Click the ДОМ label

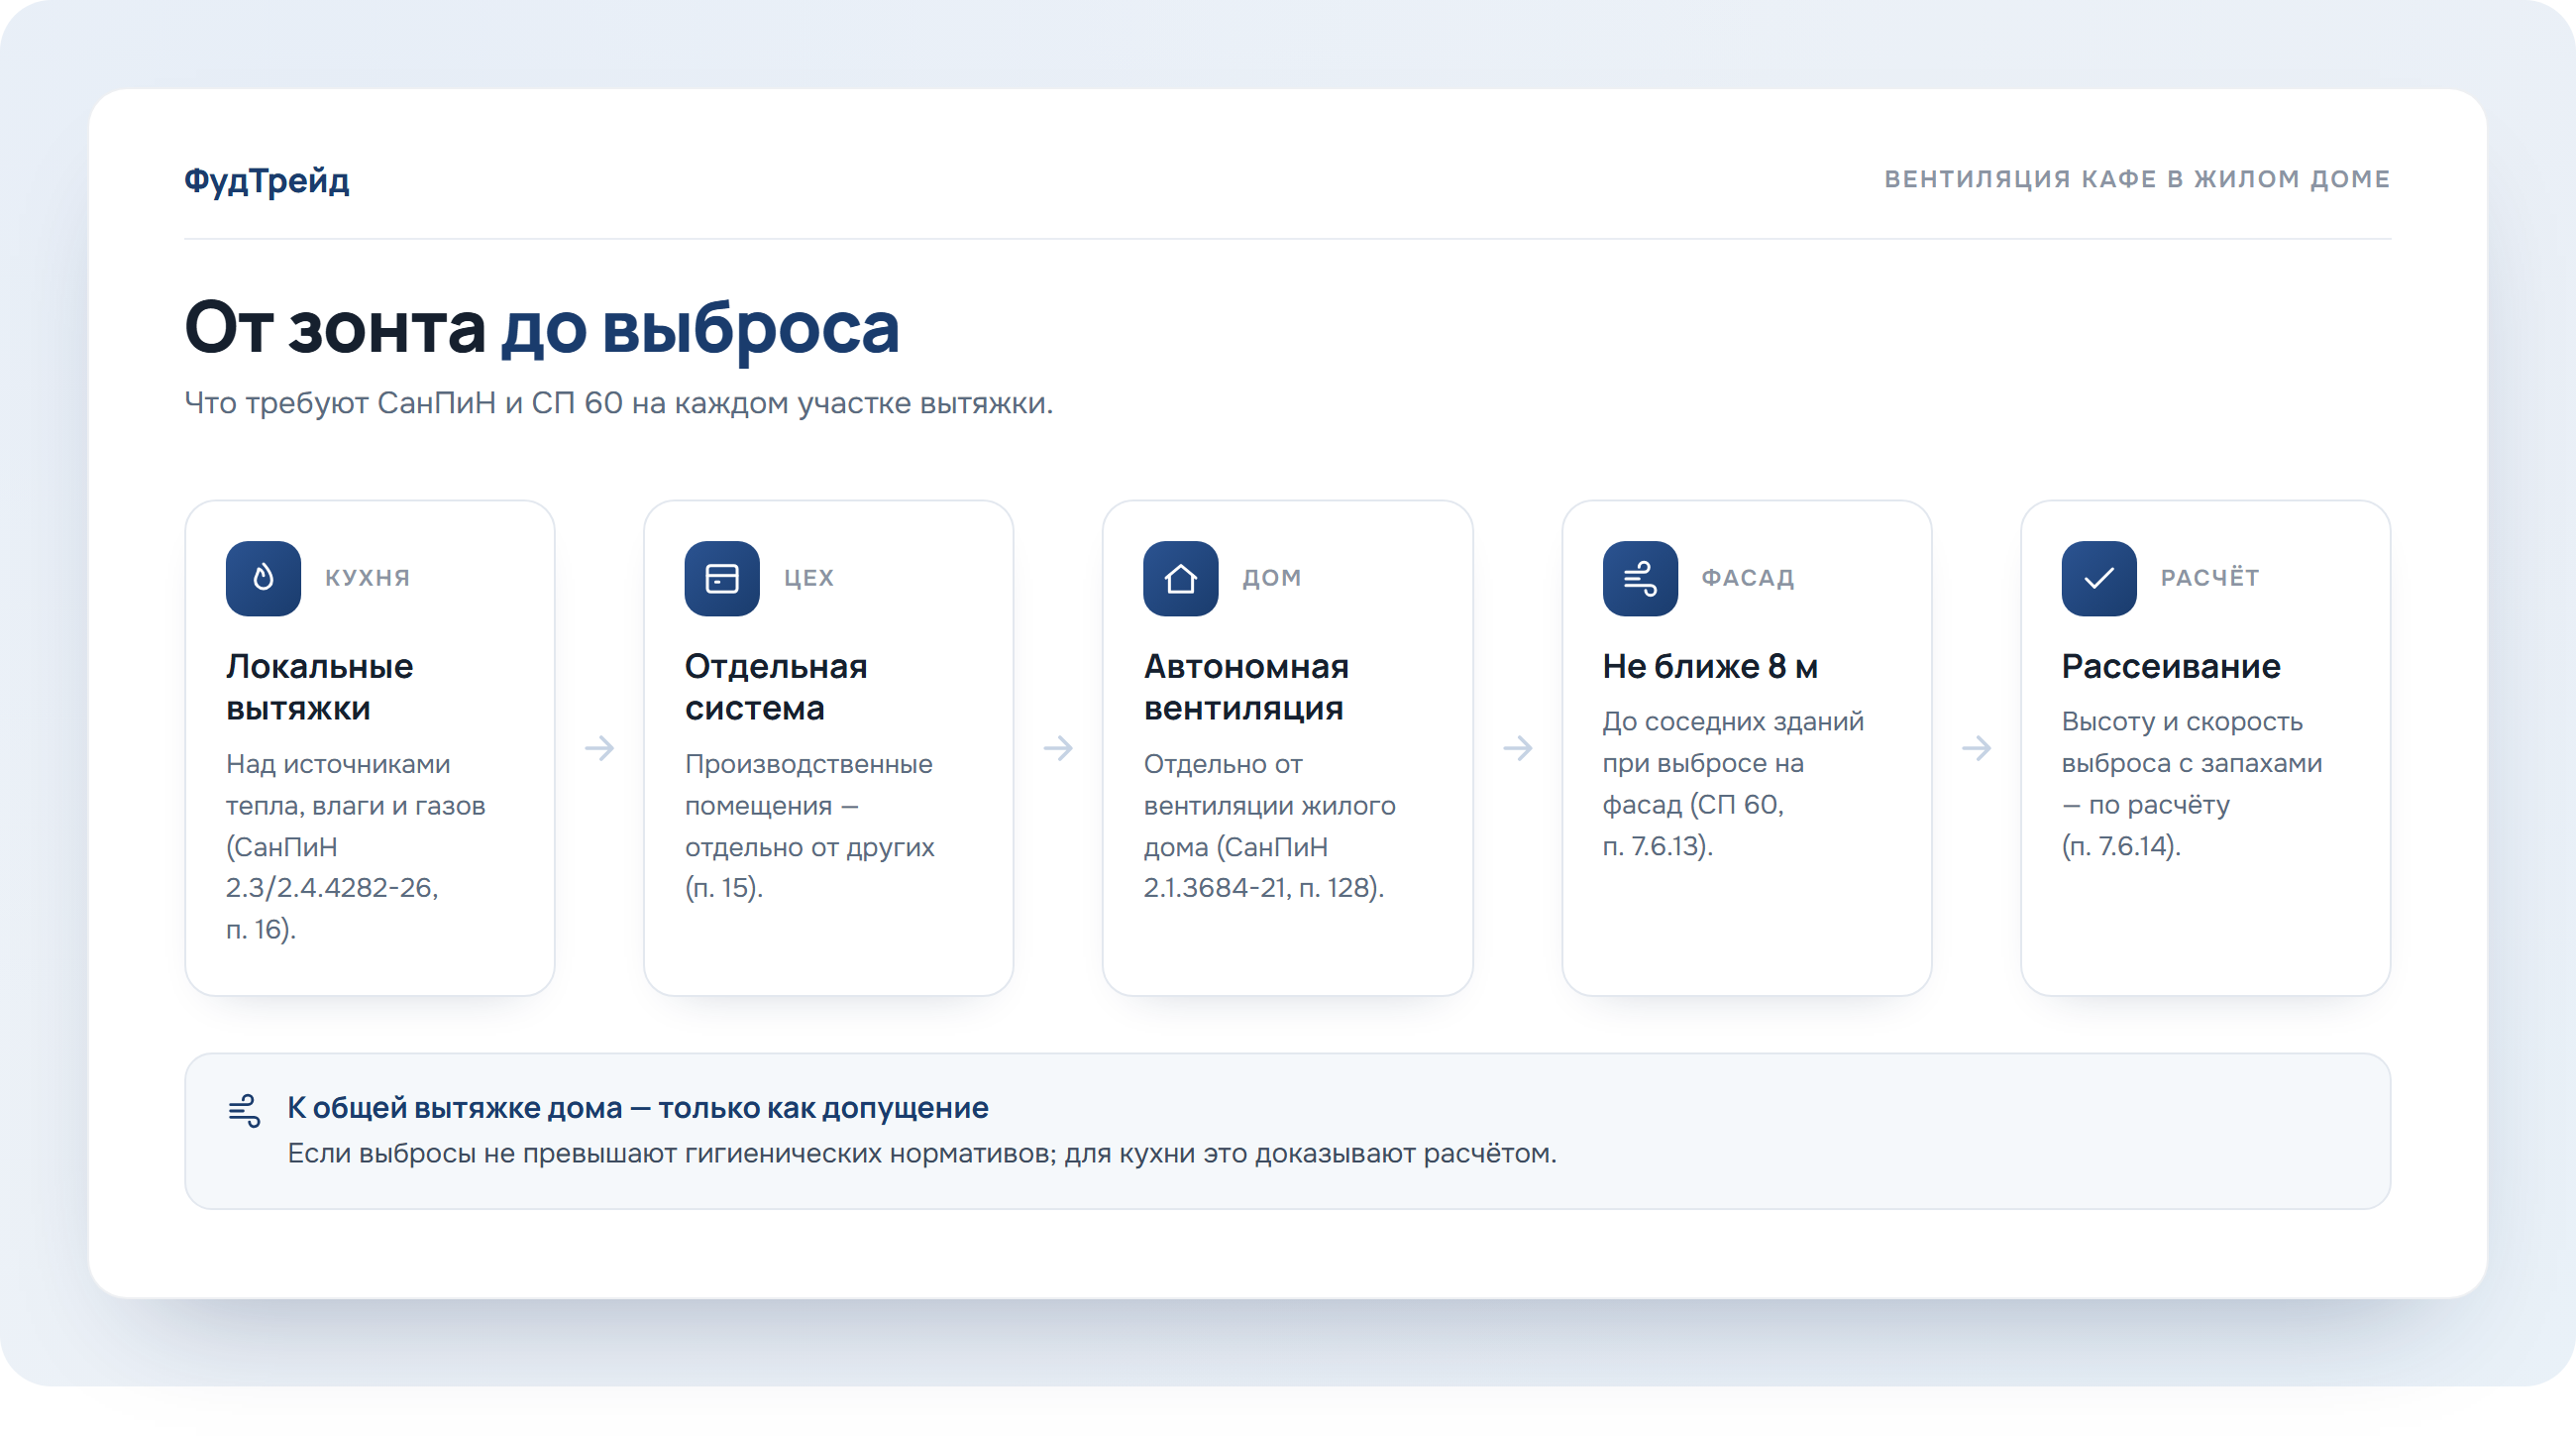point(1272,578)
